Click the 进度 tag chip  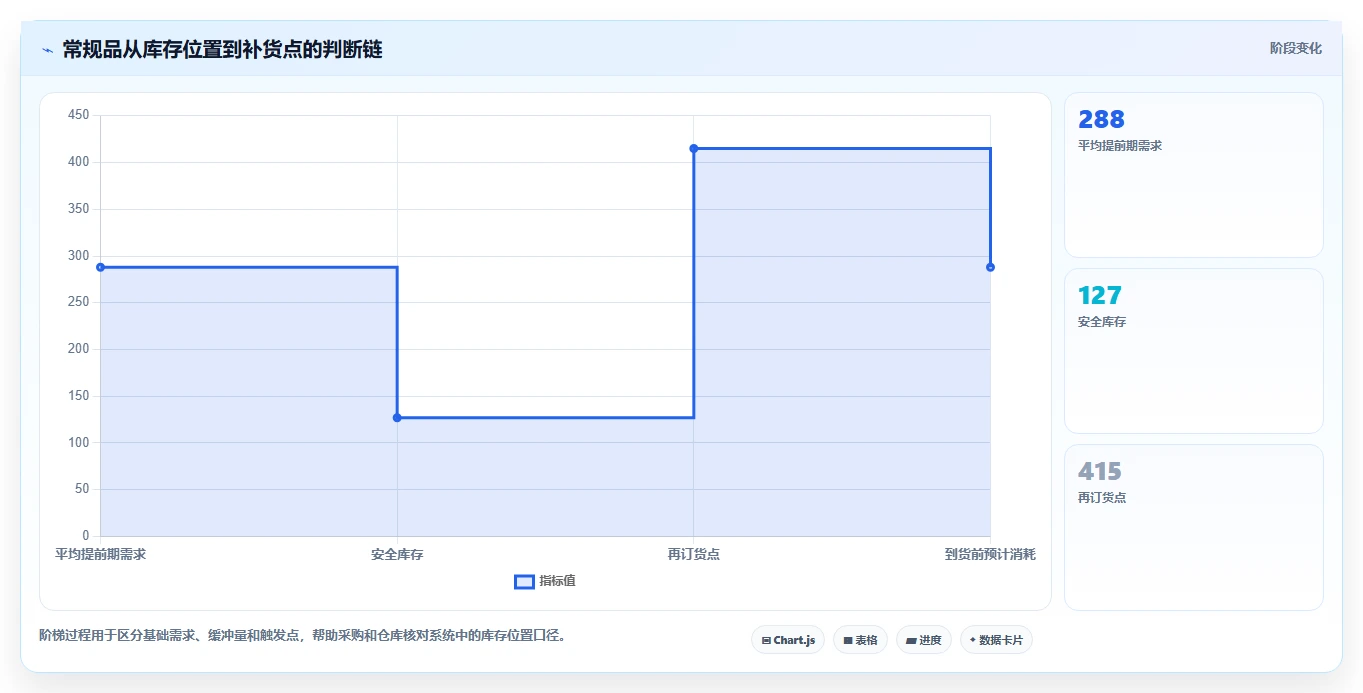click(923, 640)
